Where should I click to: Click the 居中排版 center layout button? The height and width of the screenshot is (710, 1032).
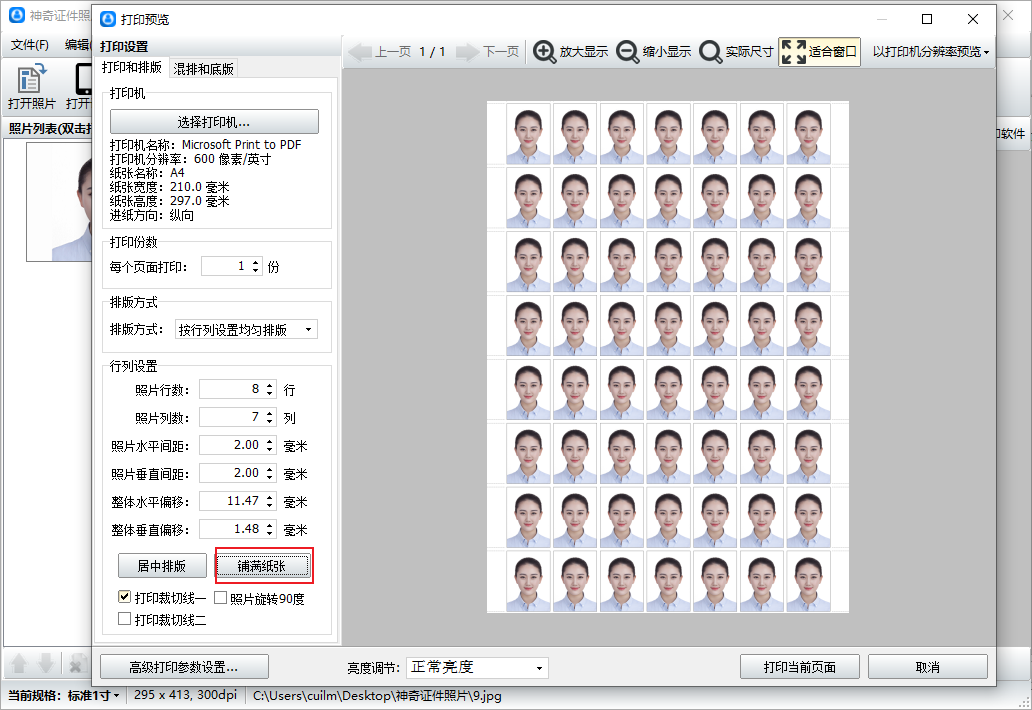click(x=161, y=566)
